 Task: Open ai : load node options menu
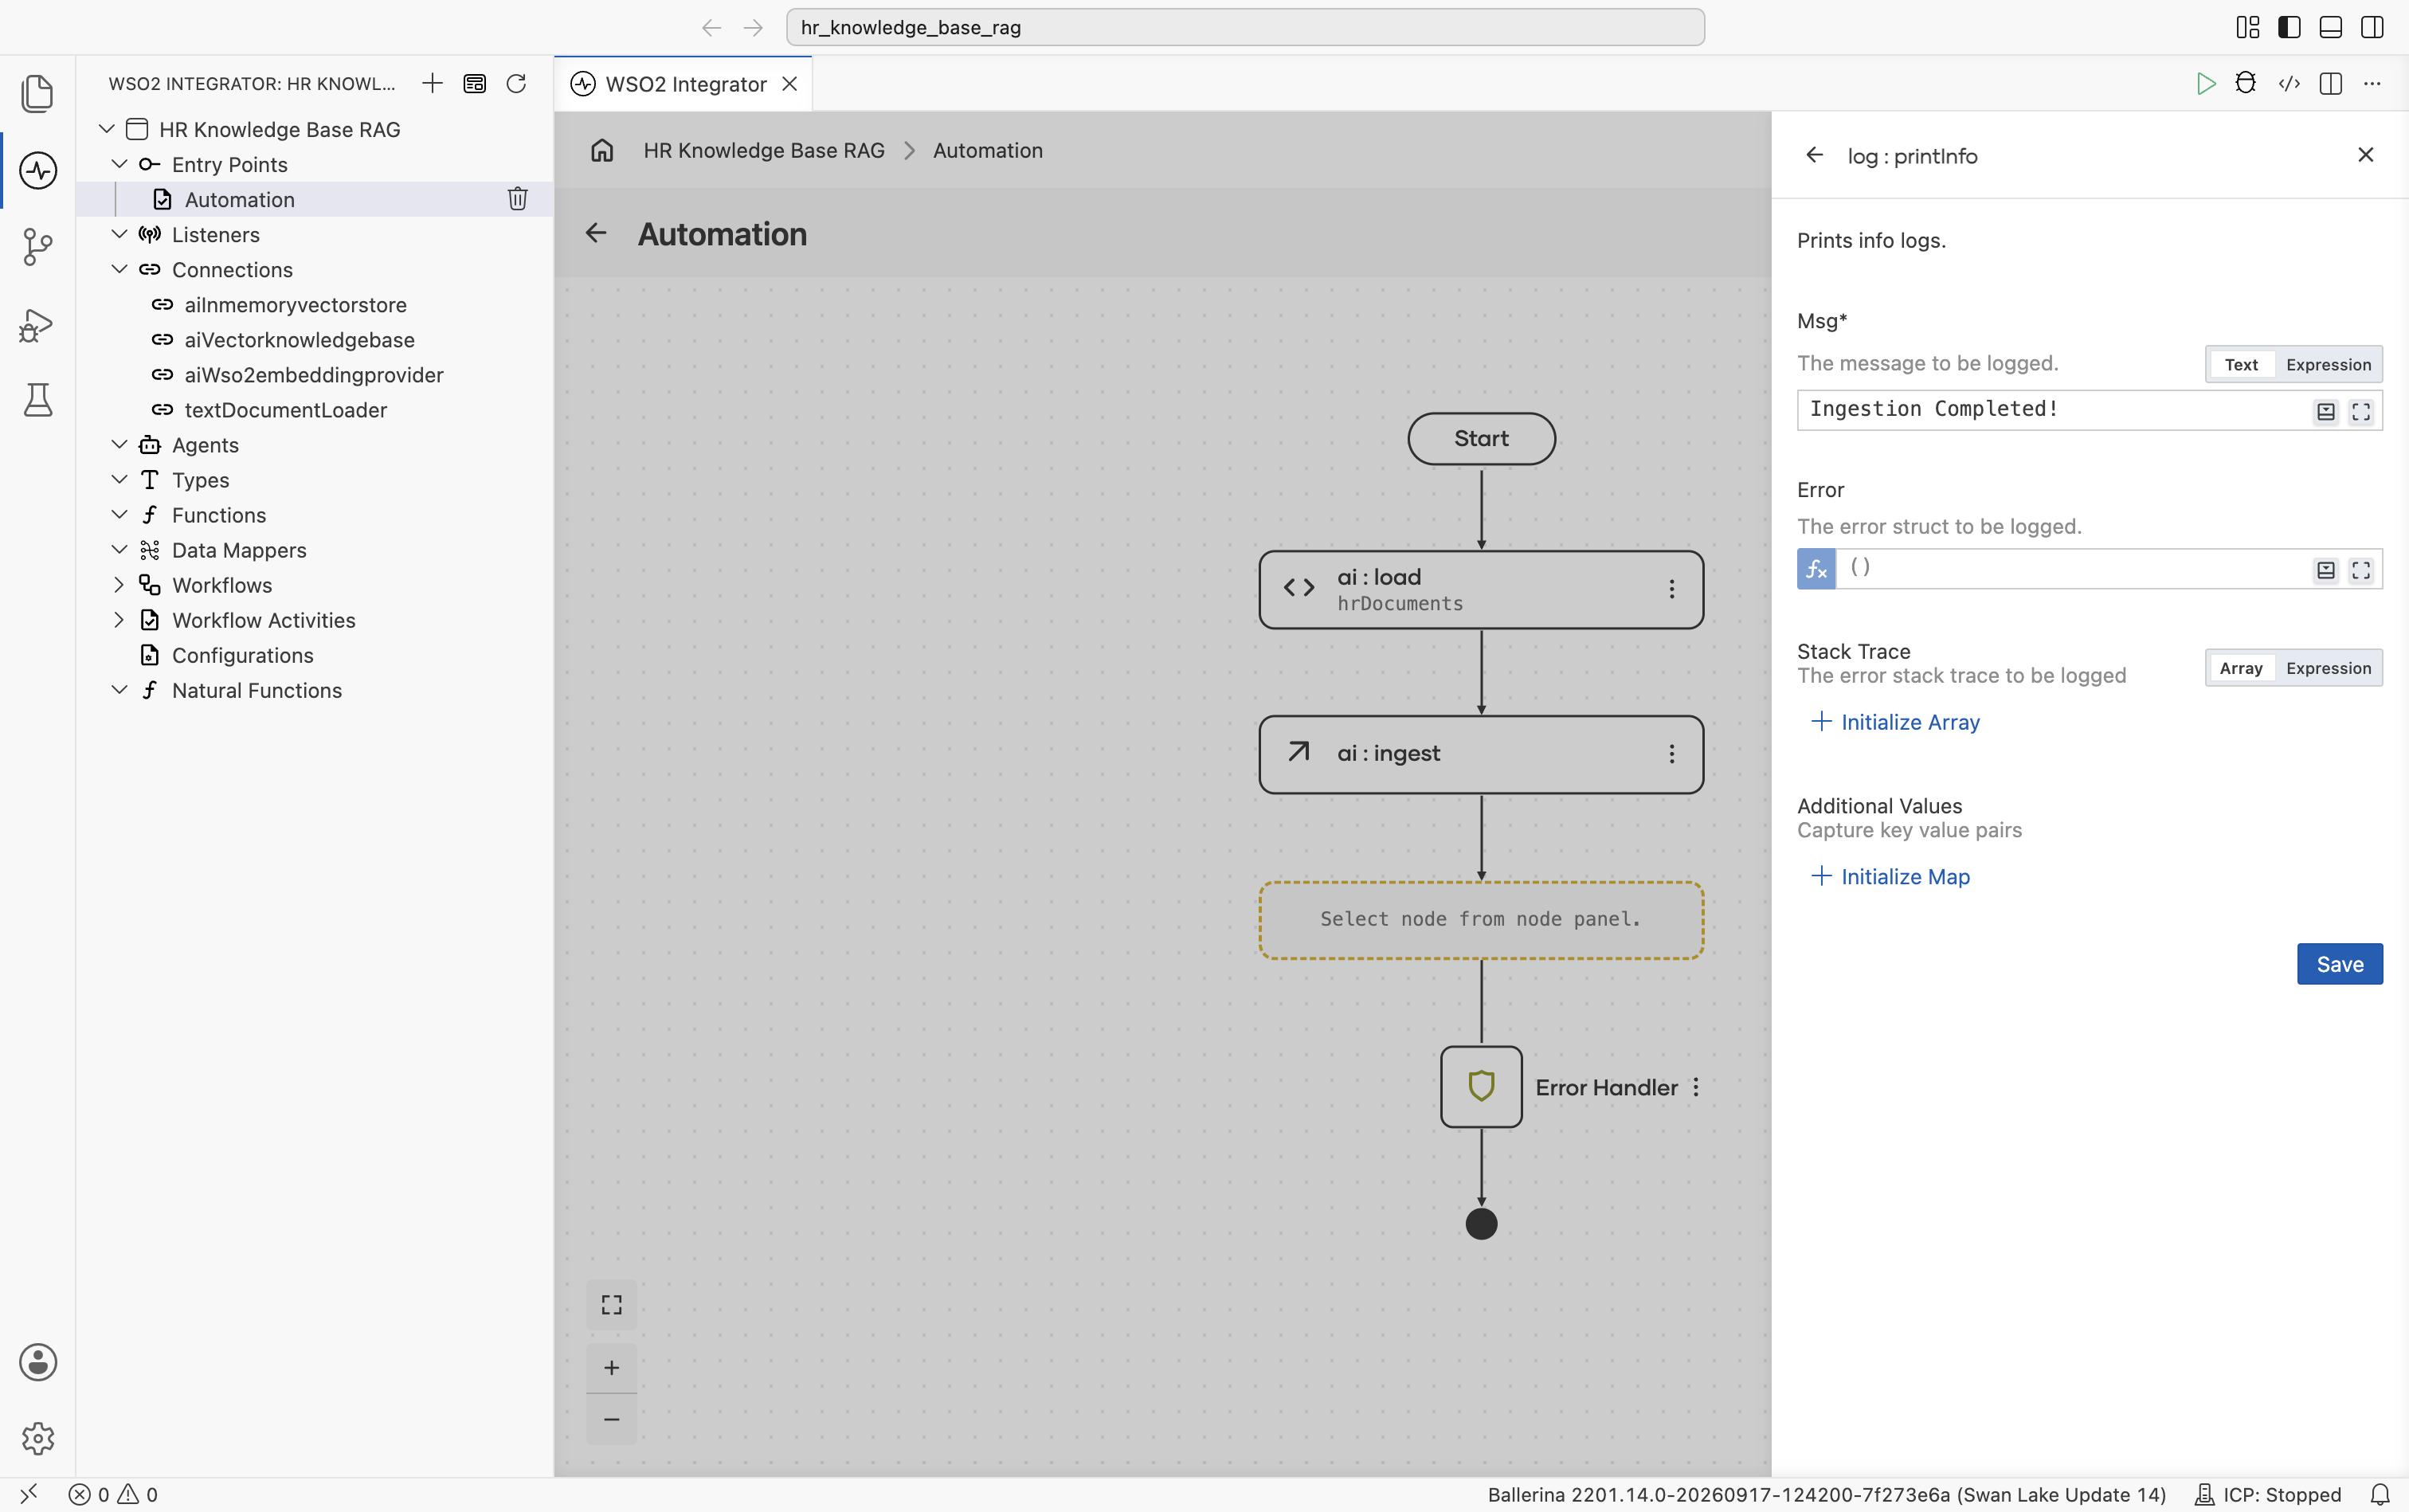tap(1671, 589)
